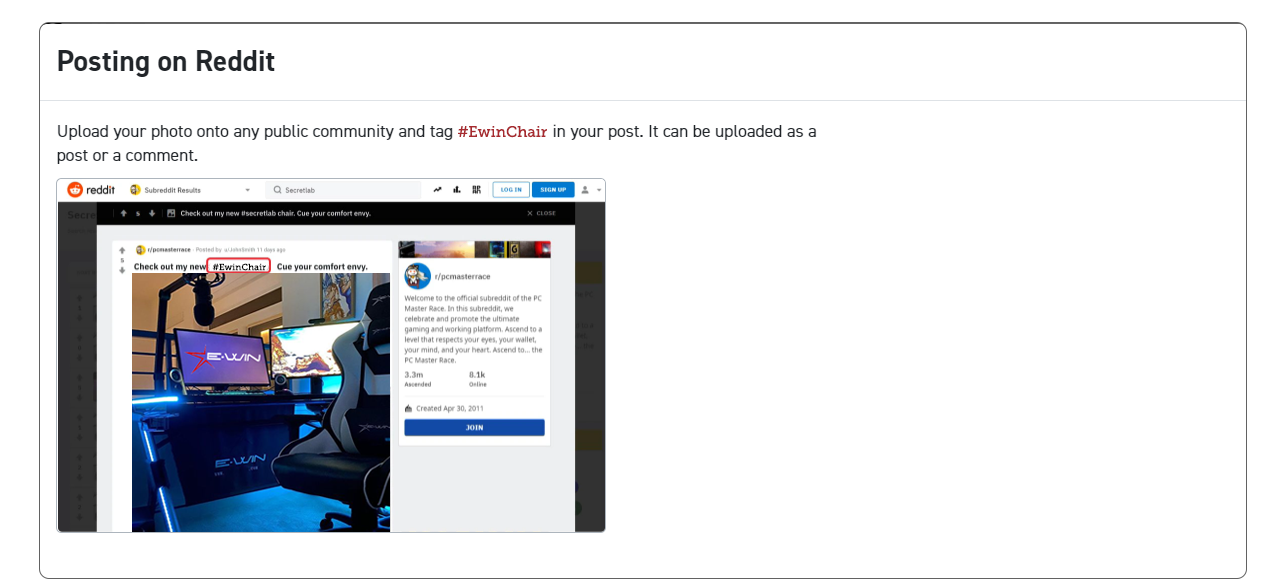
Task: Click the highlighted #EwinChair in the post title
Action: (x=239, y=266)
